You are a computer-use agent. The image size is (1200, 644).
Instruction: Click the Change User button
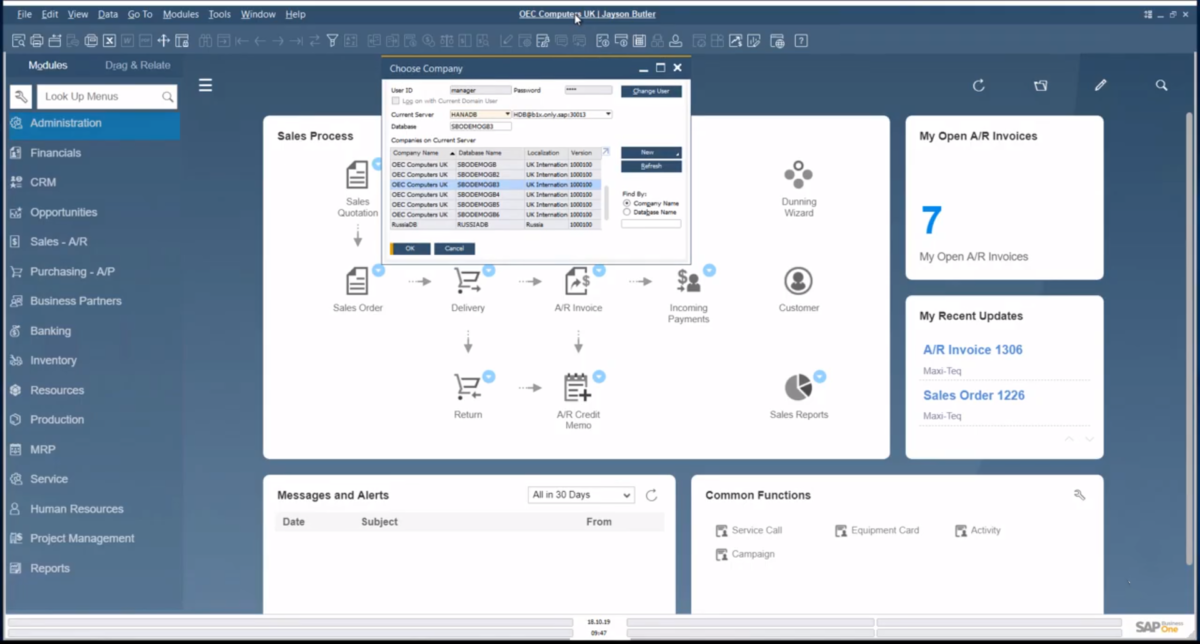click(651, 91)
